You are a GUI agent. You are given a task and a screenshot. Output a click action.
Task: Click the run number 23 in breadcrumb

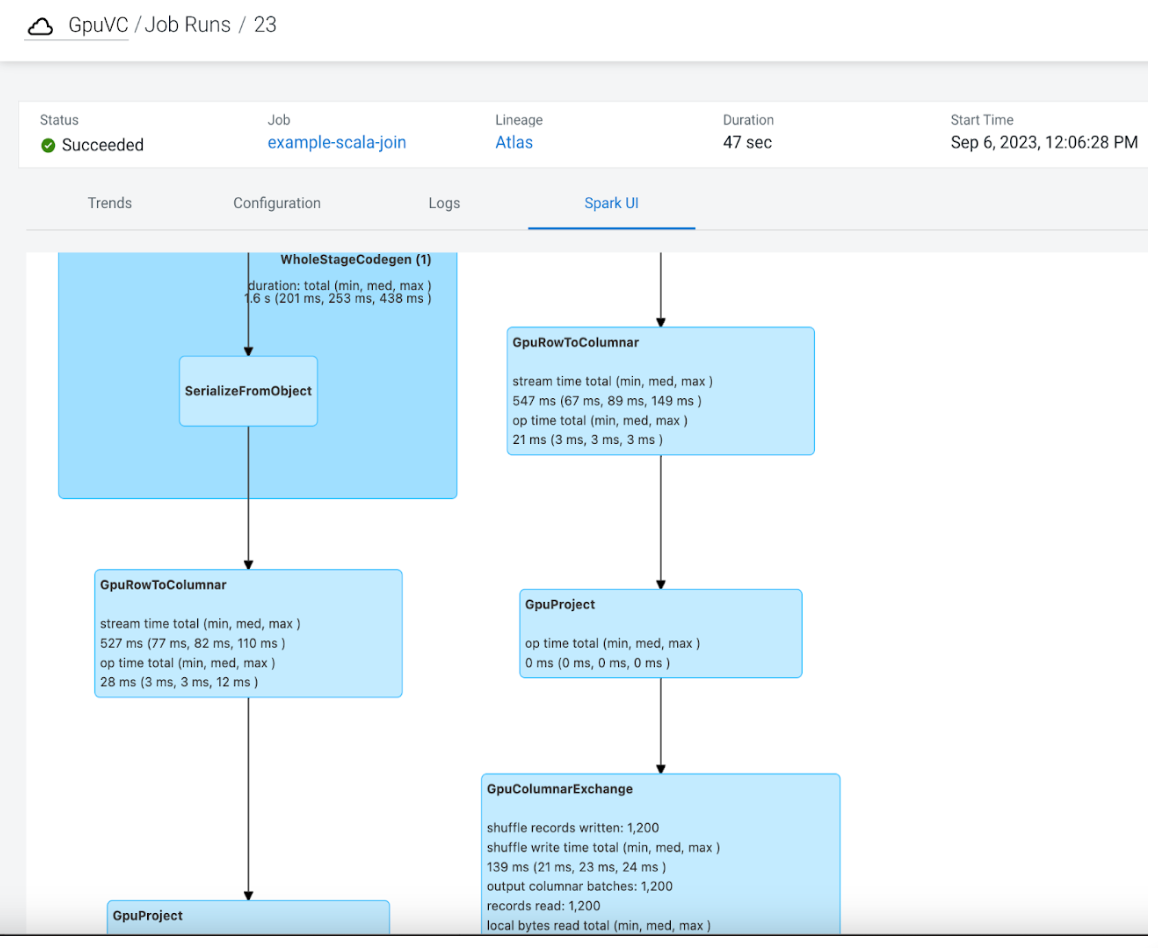point(265,25)
